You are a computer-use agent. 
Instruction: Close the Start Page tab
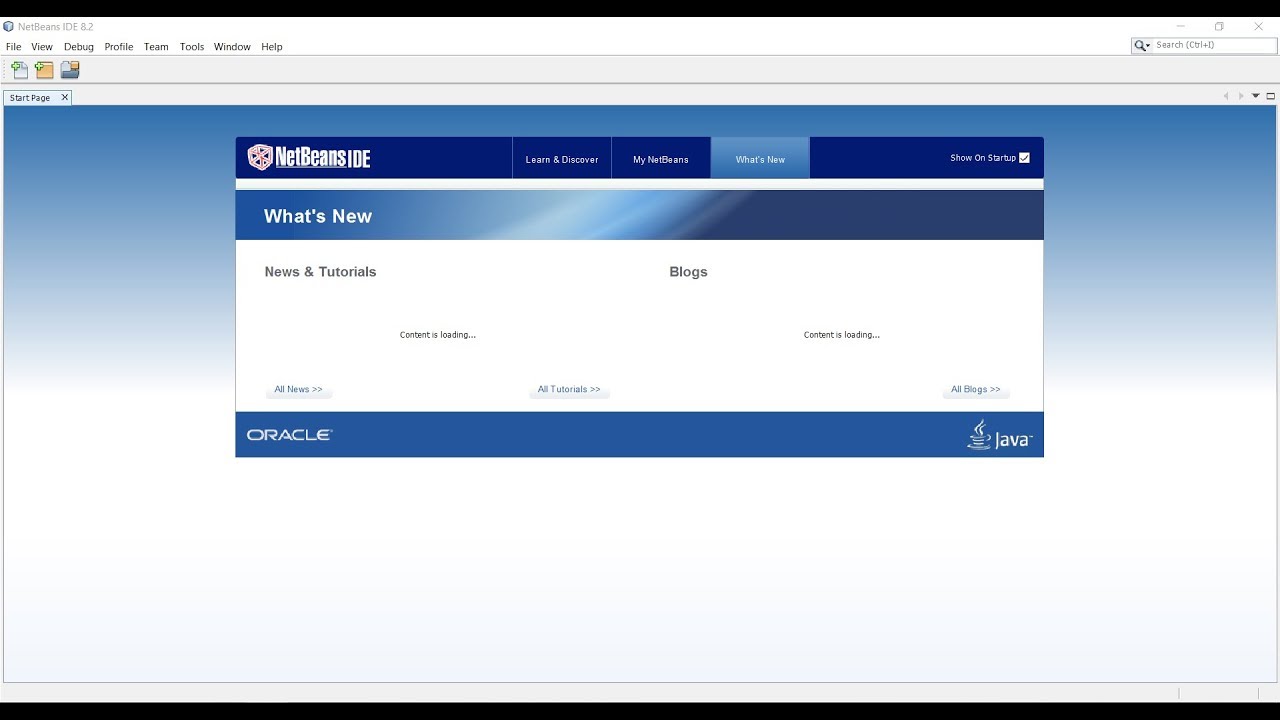(65, 97)
